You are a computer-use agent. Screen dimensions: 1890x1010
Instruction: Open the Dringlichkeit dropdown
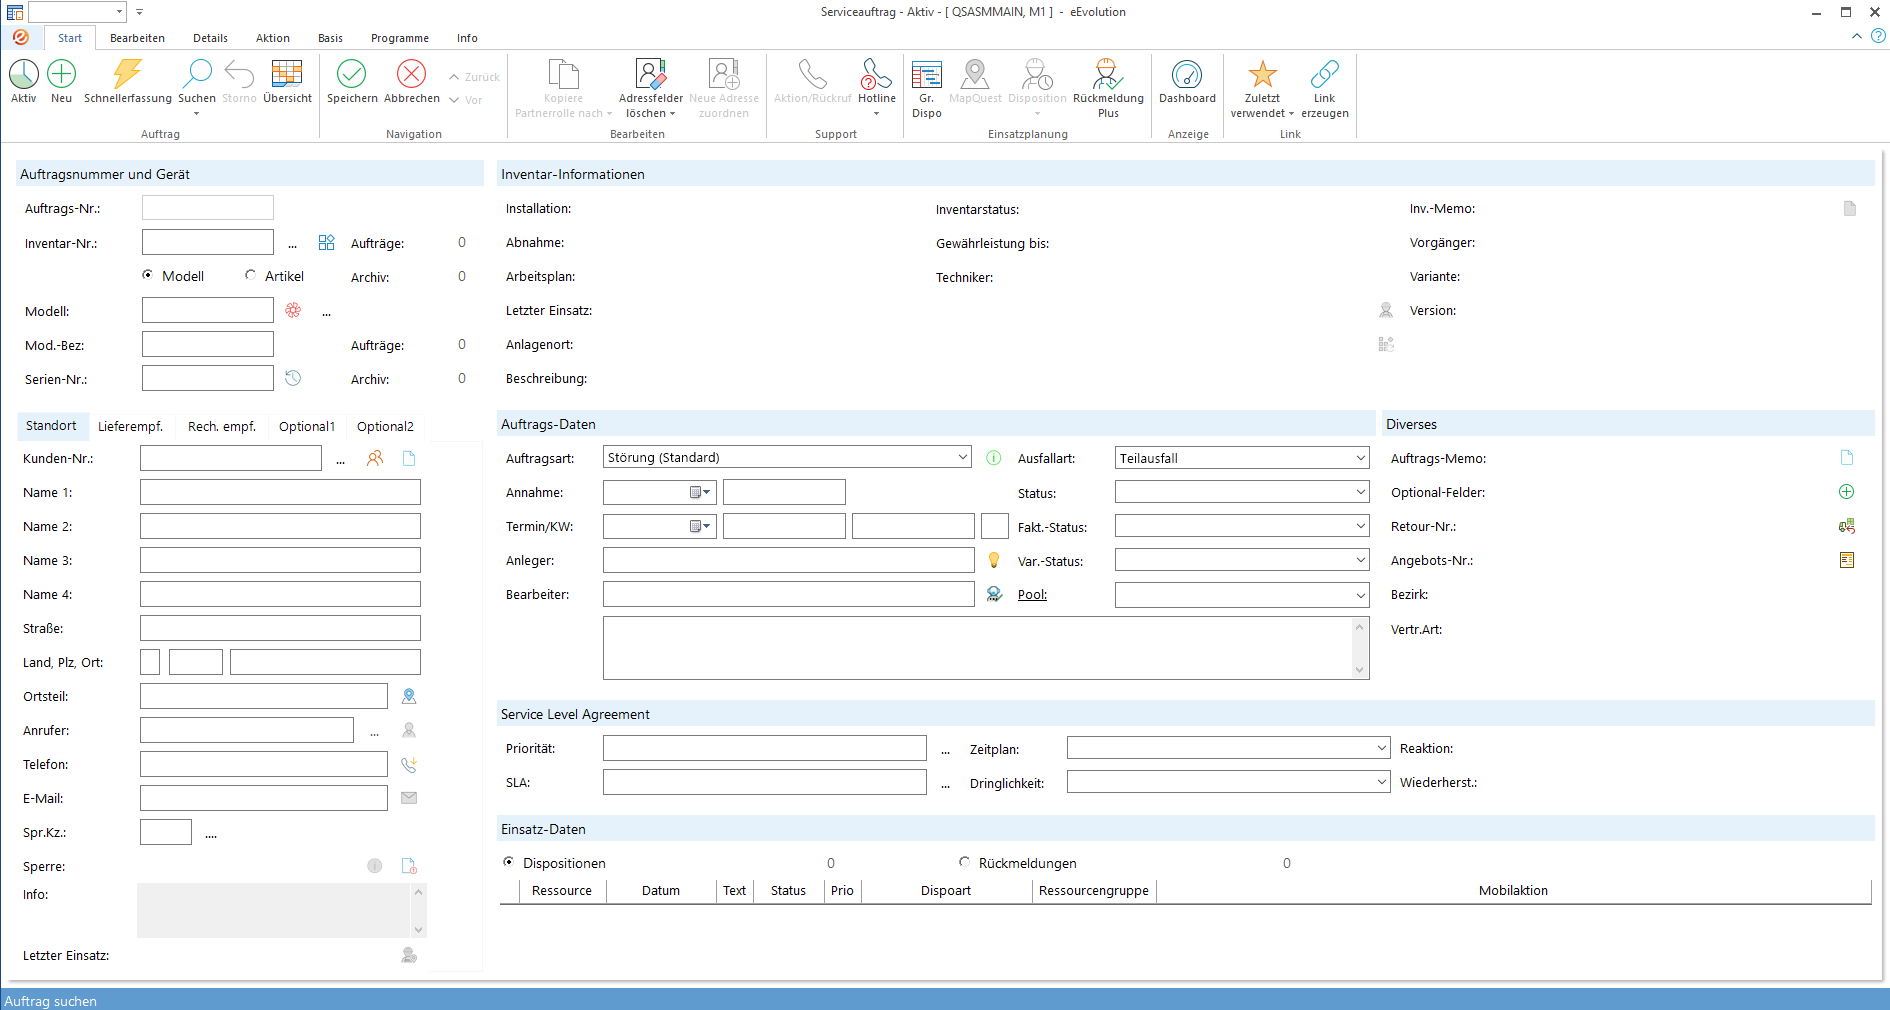[1381, 782]
